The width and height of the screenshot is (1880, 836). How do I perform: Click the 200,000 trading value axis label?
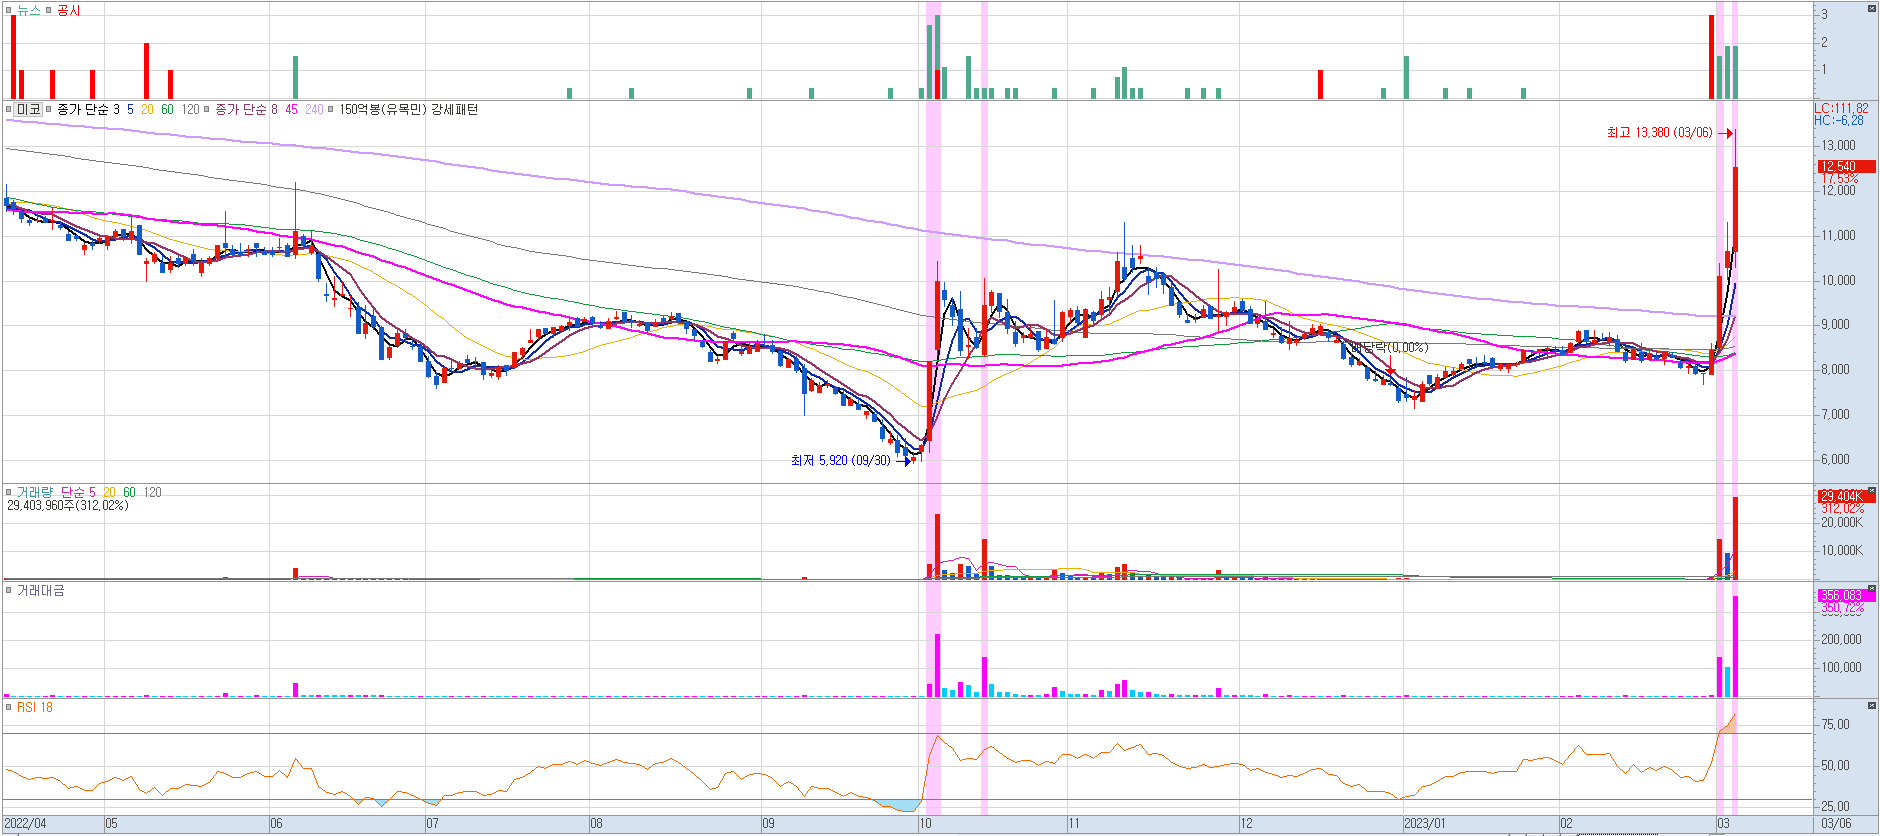click(x=1841, y=639)
